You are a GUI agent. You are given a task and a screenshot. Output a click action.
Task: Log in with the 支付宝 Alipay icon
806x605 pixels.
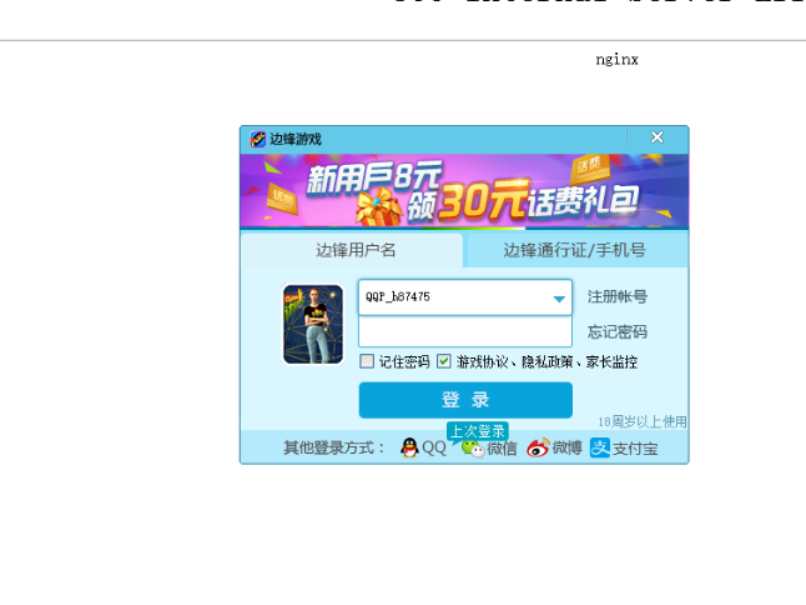[600, 448]
